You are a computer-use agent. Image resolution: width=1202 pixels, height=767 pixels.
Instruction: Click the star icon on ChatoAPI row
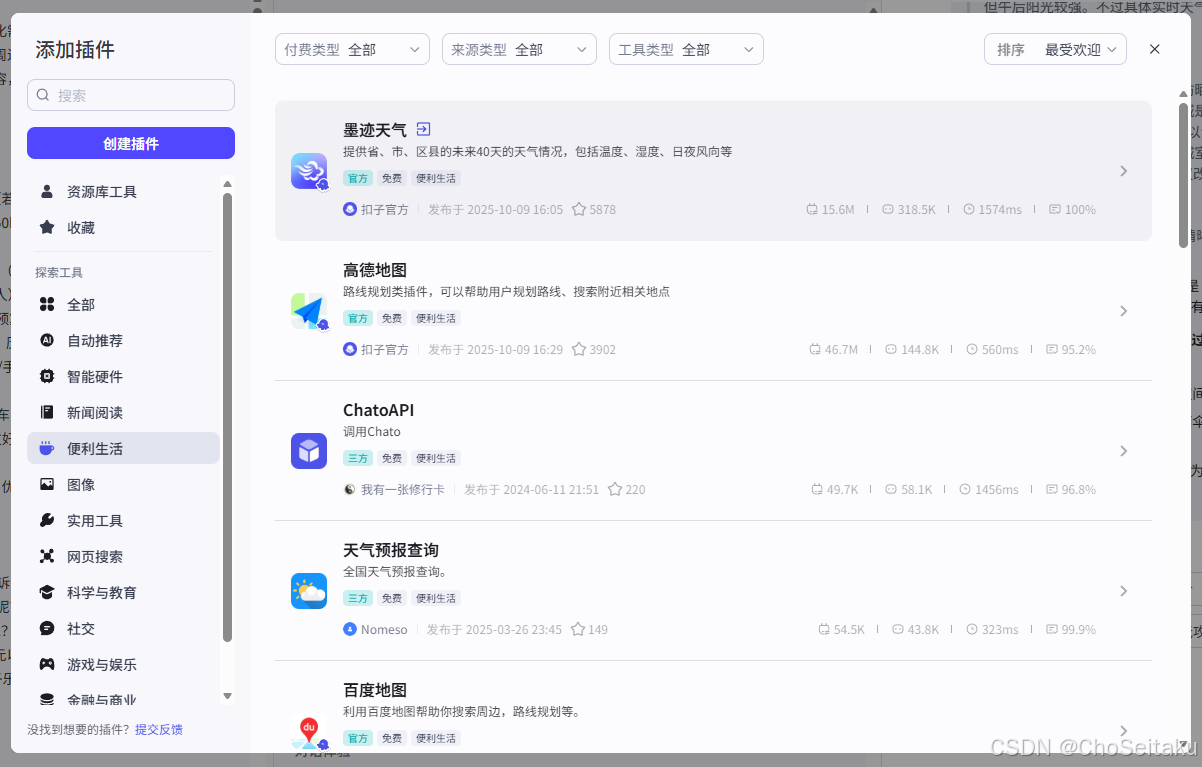pos(614,490)
